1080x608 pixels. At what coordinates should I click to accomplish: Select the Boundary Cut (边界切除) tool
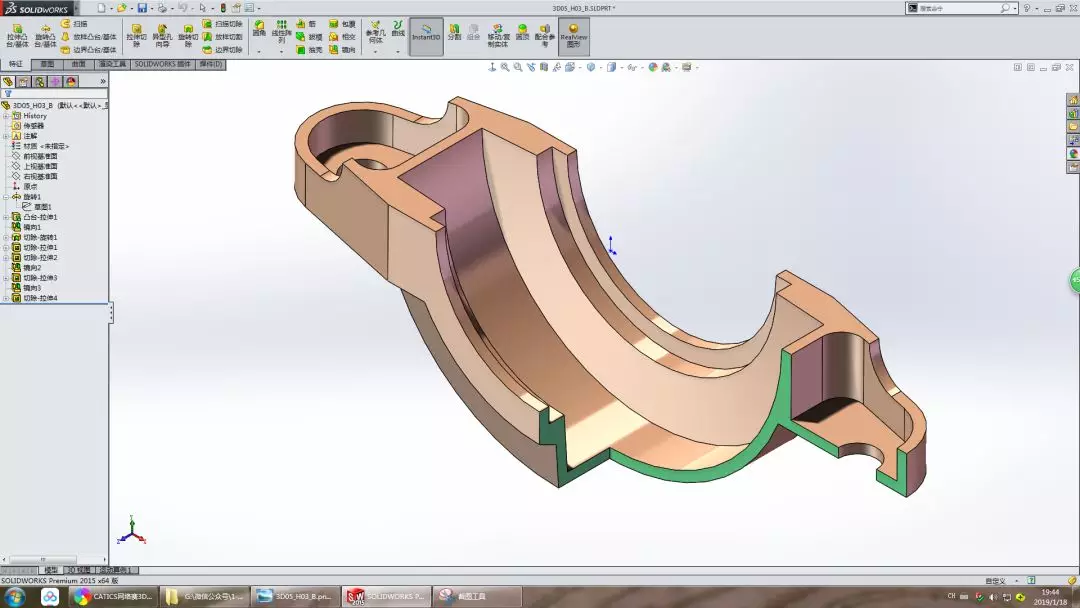222,50
